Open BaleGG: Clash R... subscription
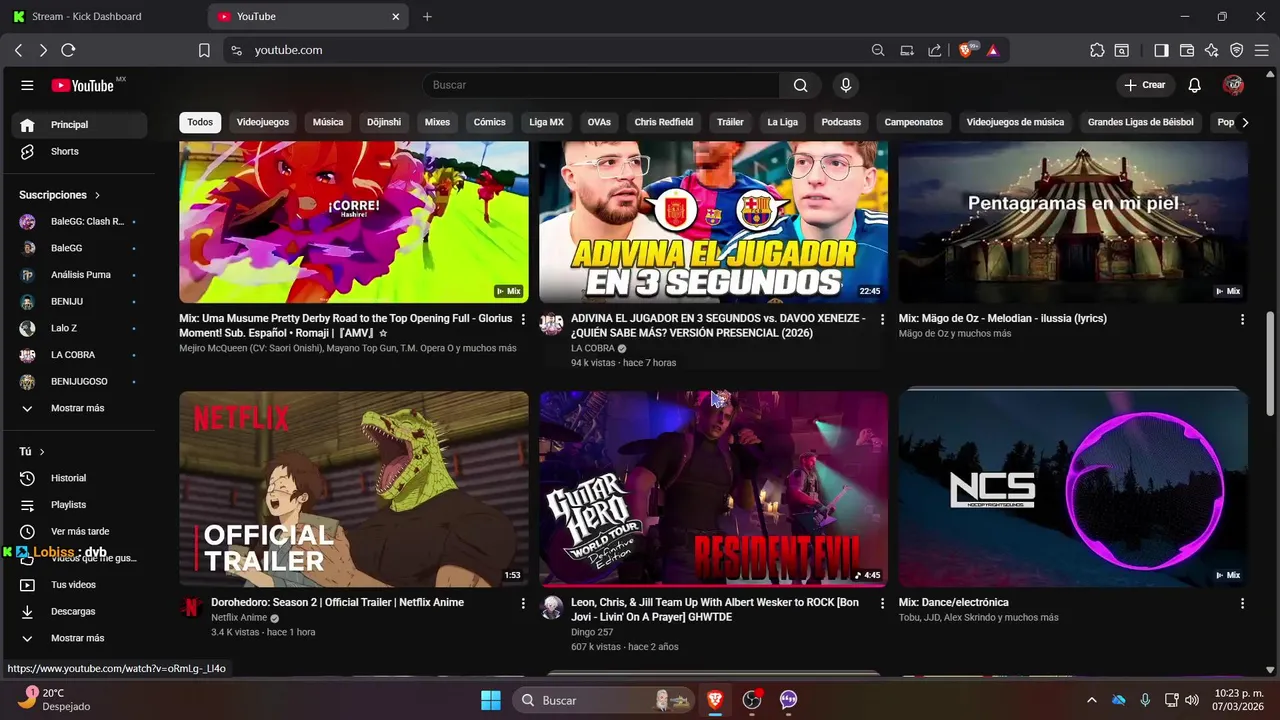 click(79, 221)
